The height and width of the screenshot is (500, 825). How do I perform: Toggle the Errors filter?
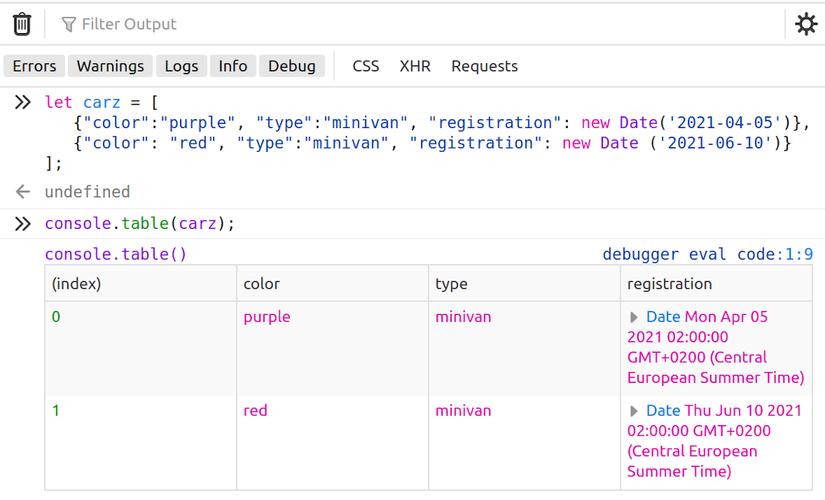pos(35,66)
